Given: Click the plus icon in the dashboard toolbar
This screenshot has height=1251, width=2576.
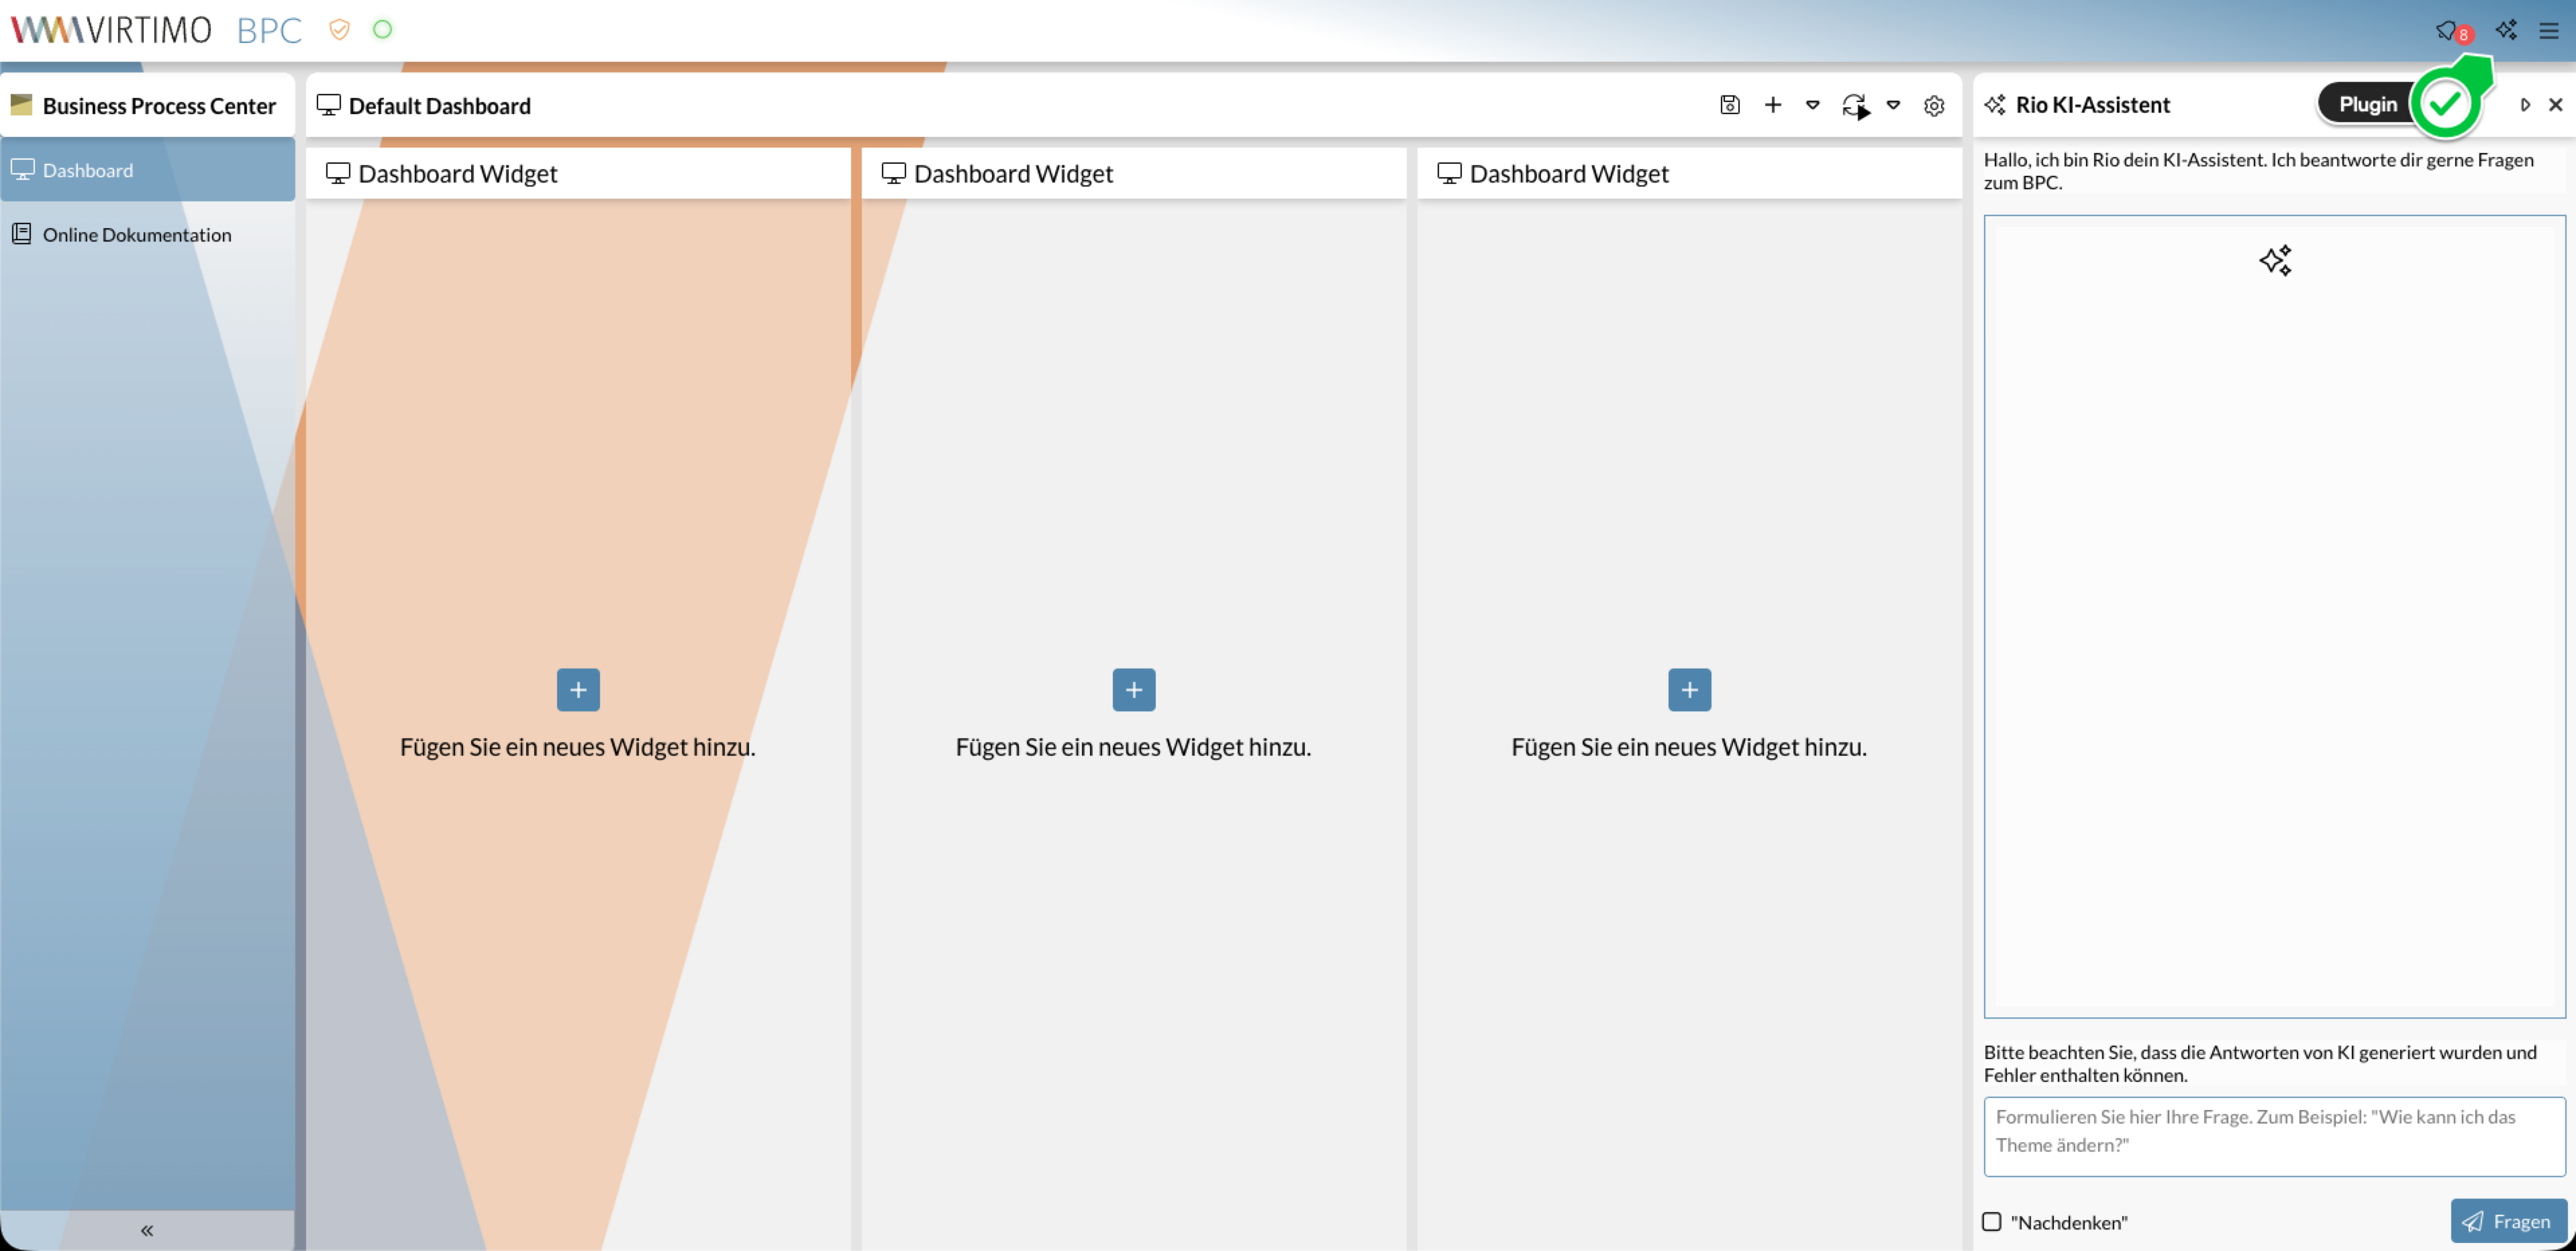Looking at the screenshot, I should click(1772, 105).
